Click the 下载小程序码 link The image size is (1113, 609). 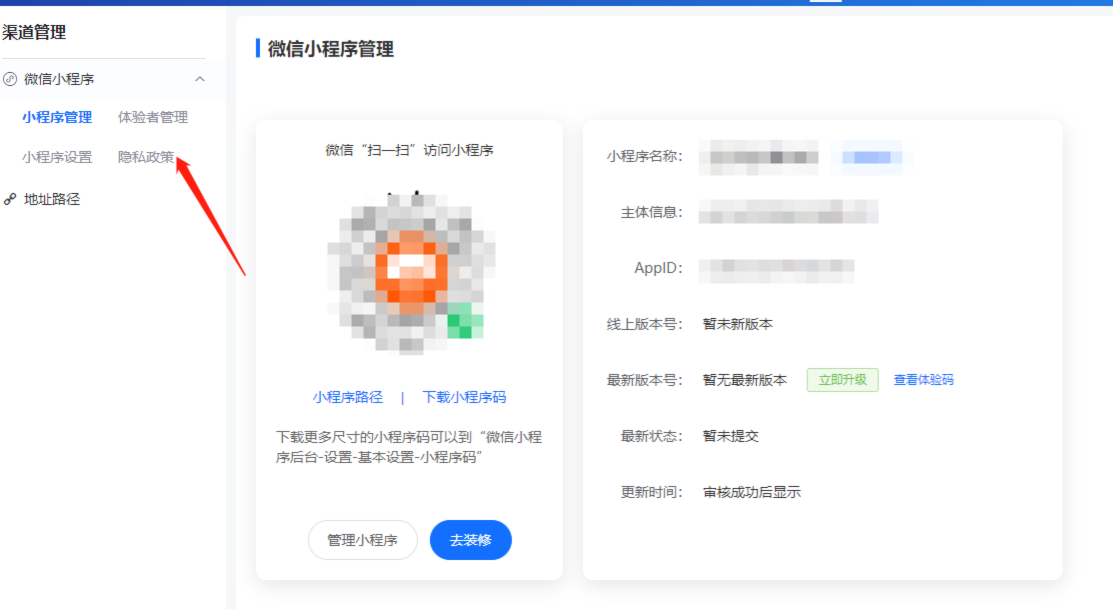point(464,397)
